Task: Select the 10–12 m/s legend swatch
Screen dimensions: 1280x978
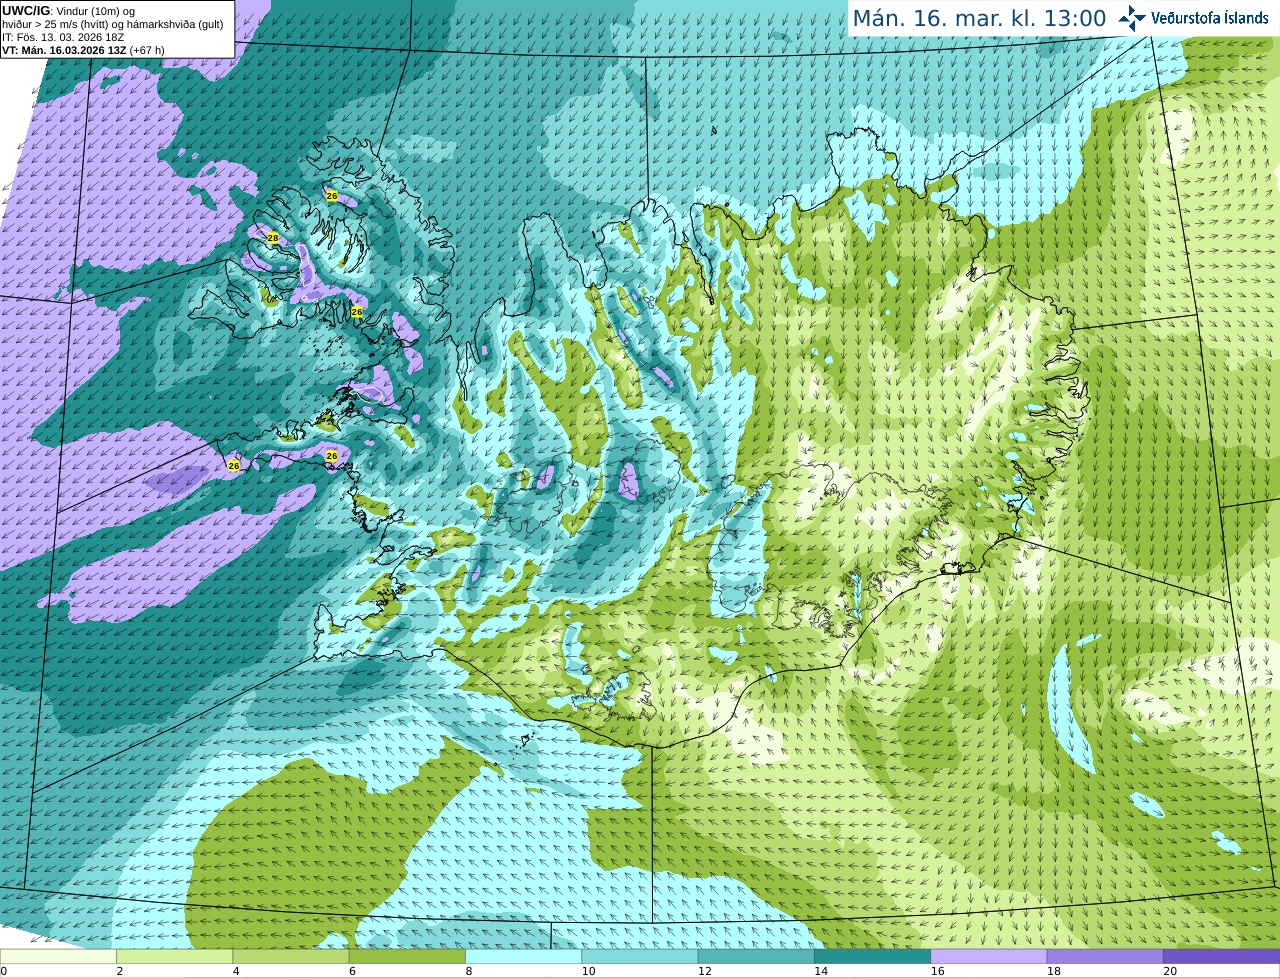Action: [x=640, y=957]
